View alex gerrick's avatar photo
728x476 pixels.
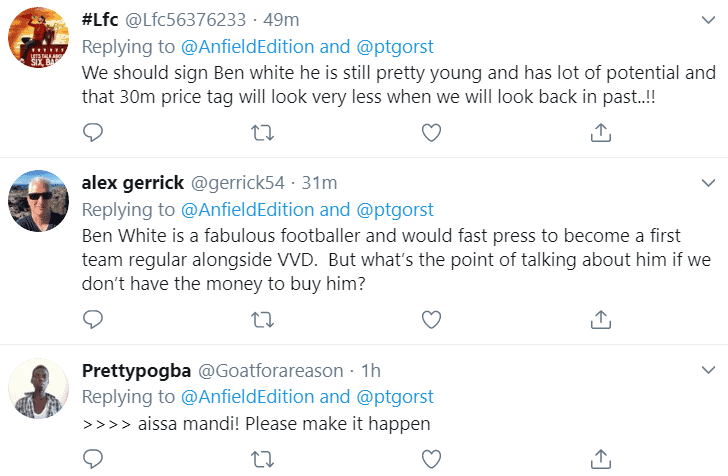pos(39,201)
